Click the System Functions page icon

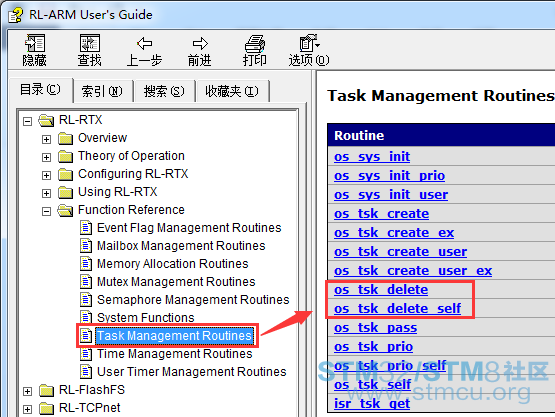pos(86,317)
